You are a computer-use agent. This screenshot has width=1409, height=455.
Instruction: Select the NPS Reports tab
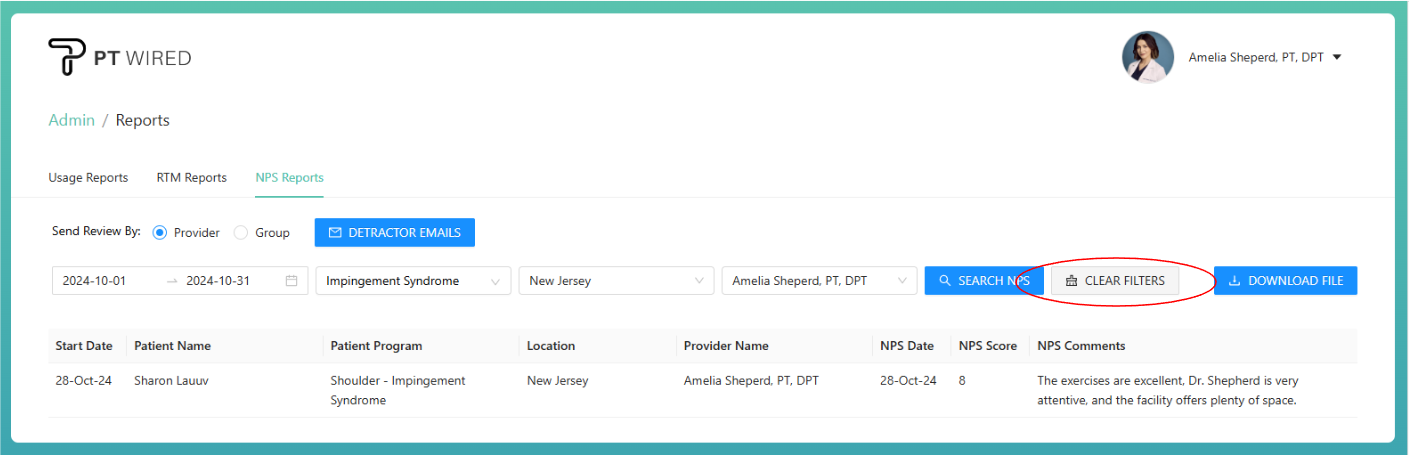coord(289,178)
